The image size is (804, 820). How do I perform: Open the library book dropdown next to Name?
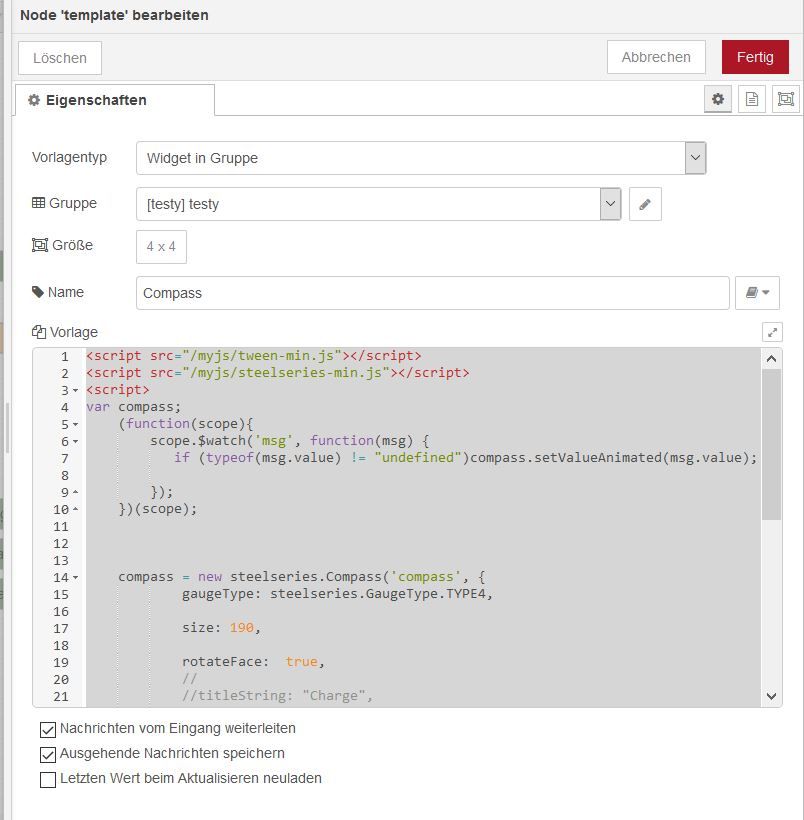pos(757,293)
